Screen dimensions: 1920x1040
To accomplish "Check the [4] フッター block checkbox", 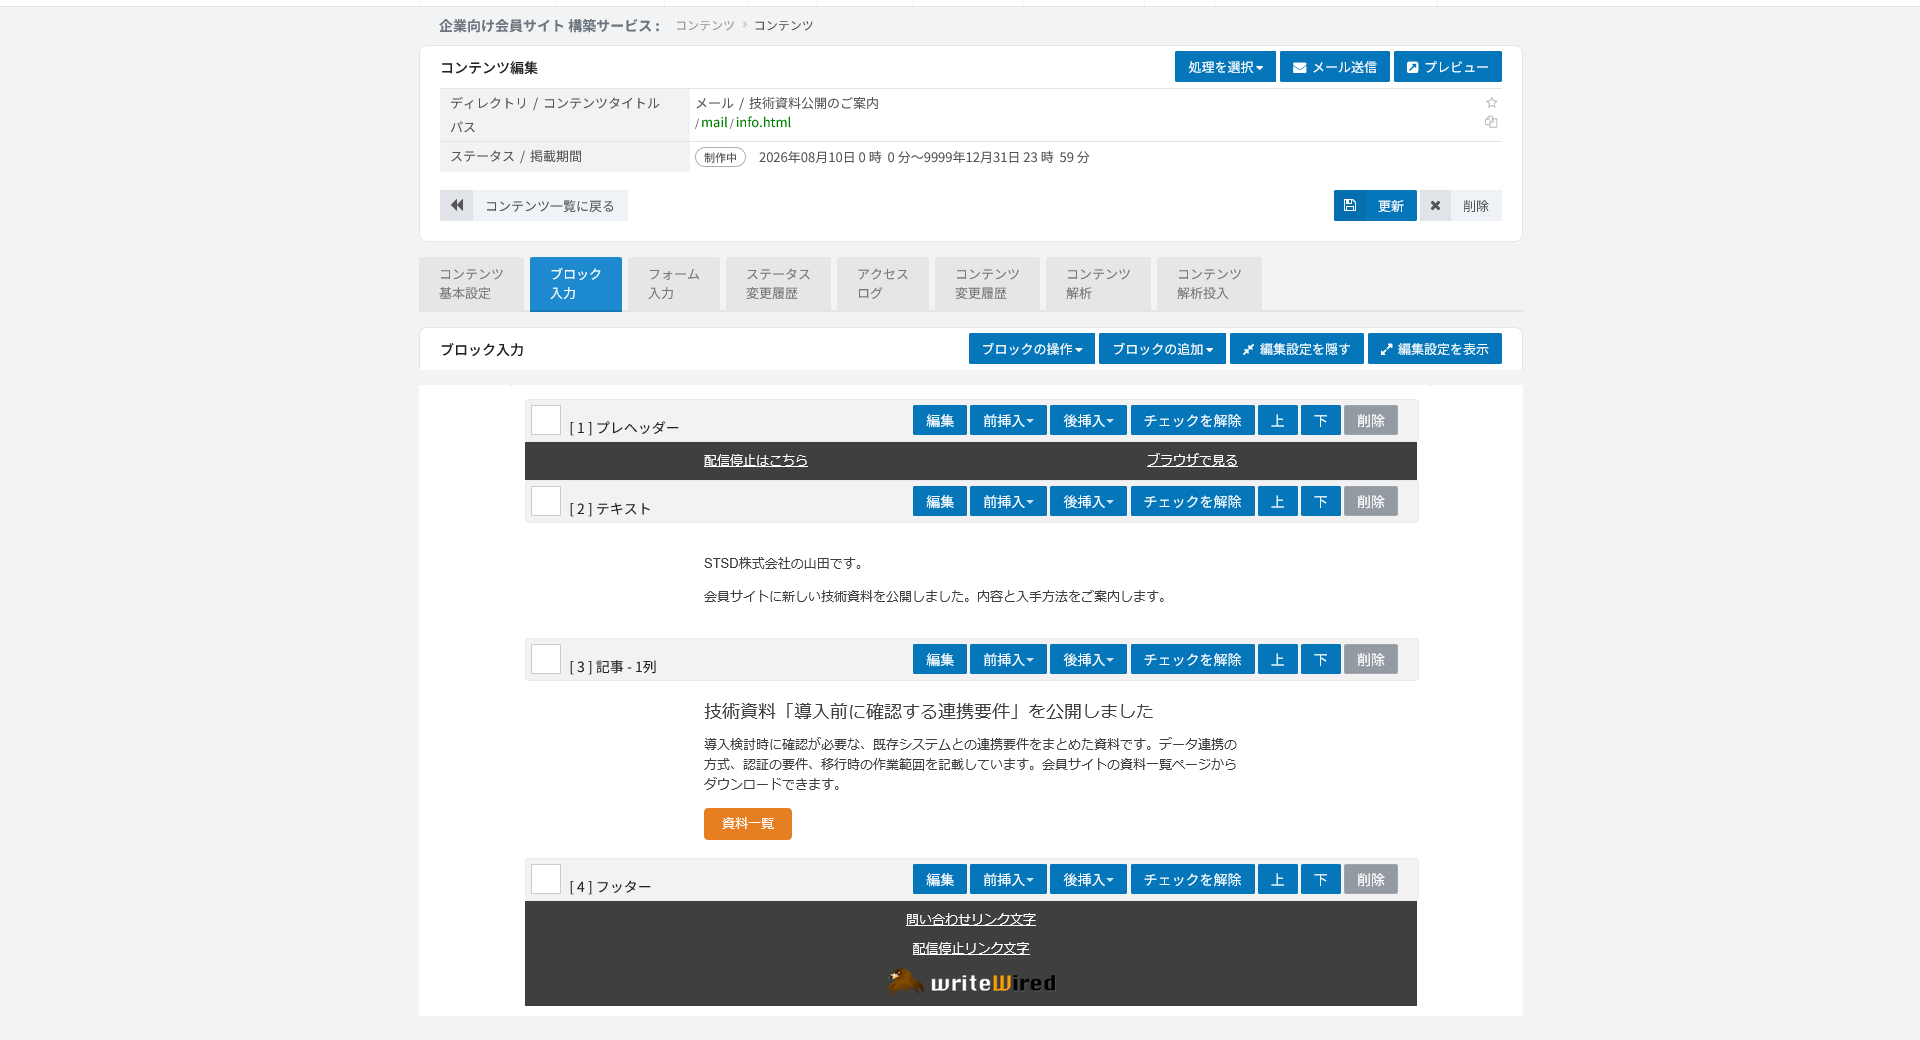I will 546,879.
